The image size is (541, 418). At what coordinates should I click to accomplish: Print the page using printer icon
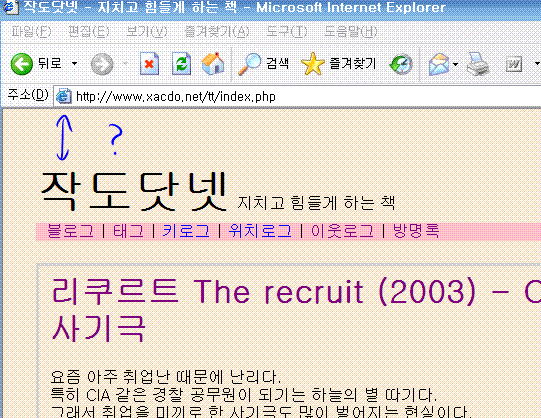pos(478,64)
